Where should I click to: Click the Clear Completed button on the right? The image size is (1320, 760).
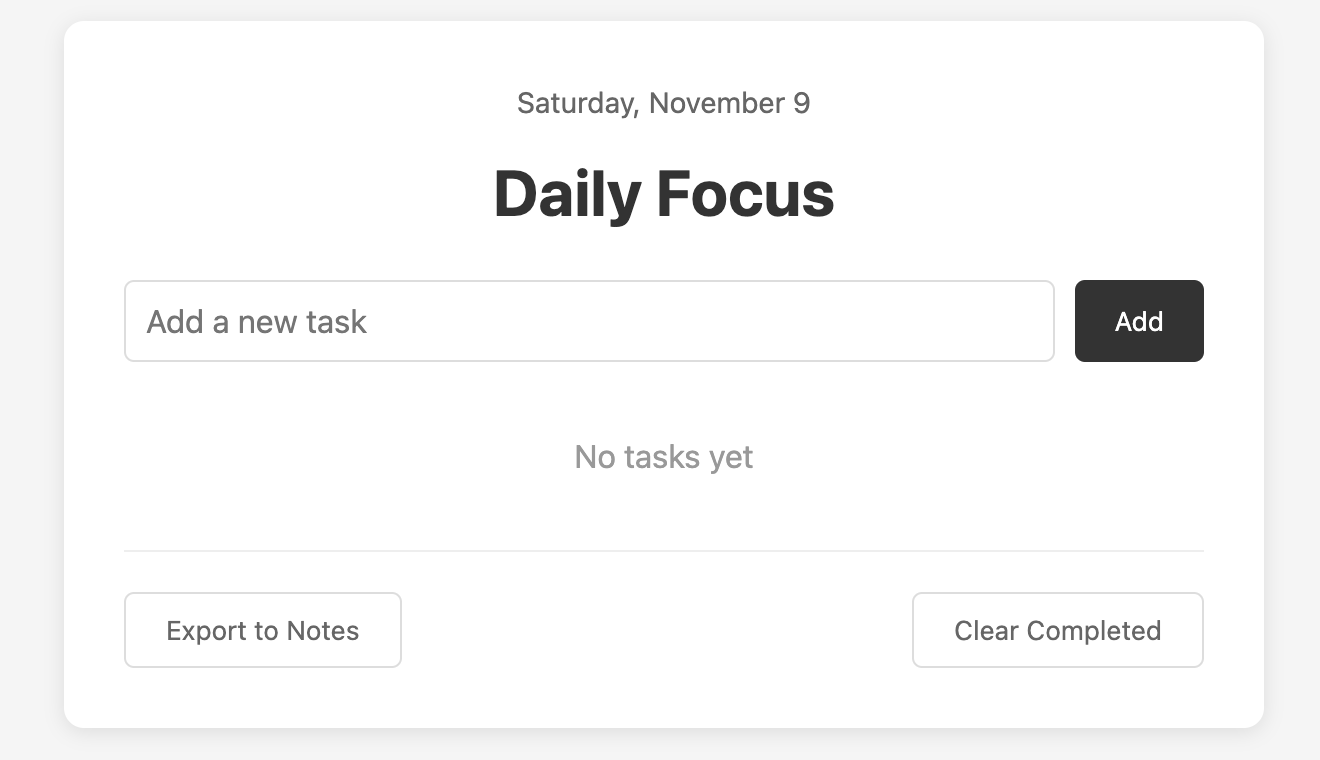pyautogui.click(x=1057, y=630)
